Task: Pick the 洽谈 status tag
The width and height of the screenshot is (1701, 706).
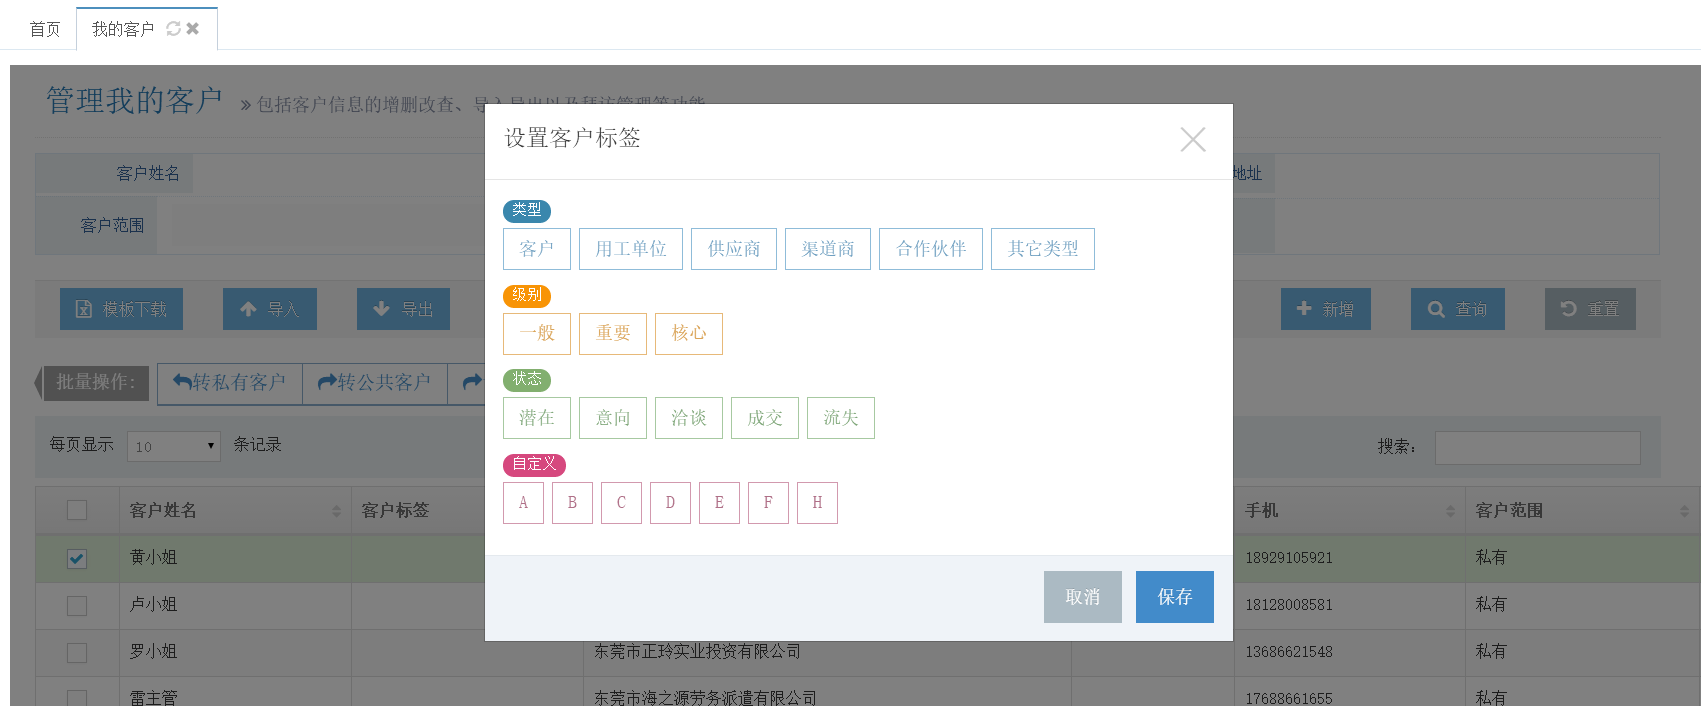Action: (x=689, y=418)
